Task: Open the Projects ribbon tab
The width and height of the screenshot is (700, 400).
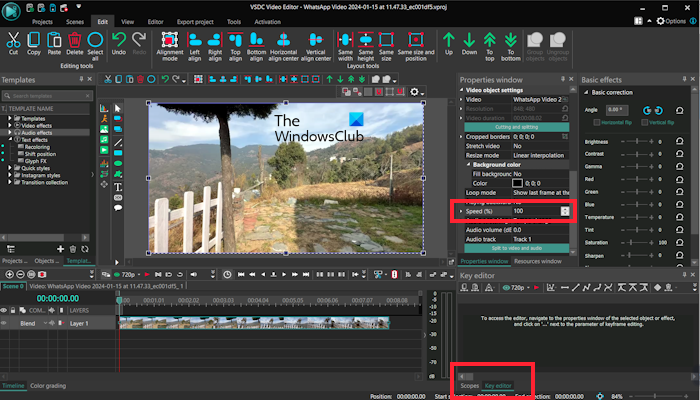Action: tap(42, 21)
